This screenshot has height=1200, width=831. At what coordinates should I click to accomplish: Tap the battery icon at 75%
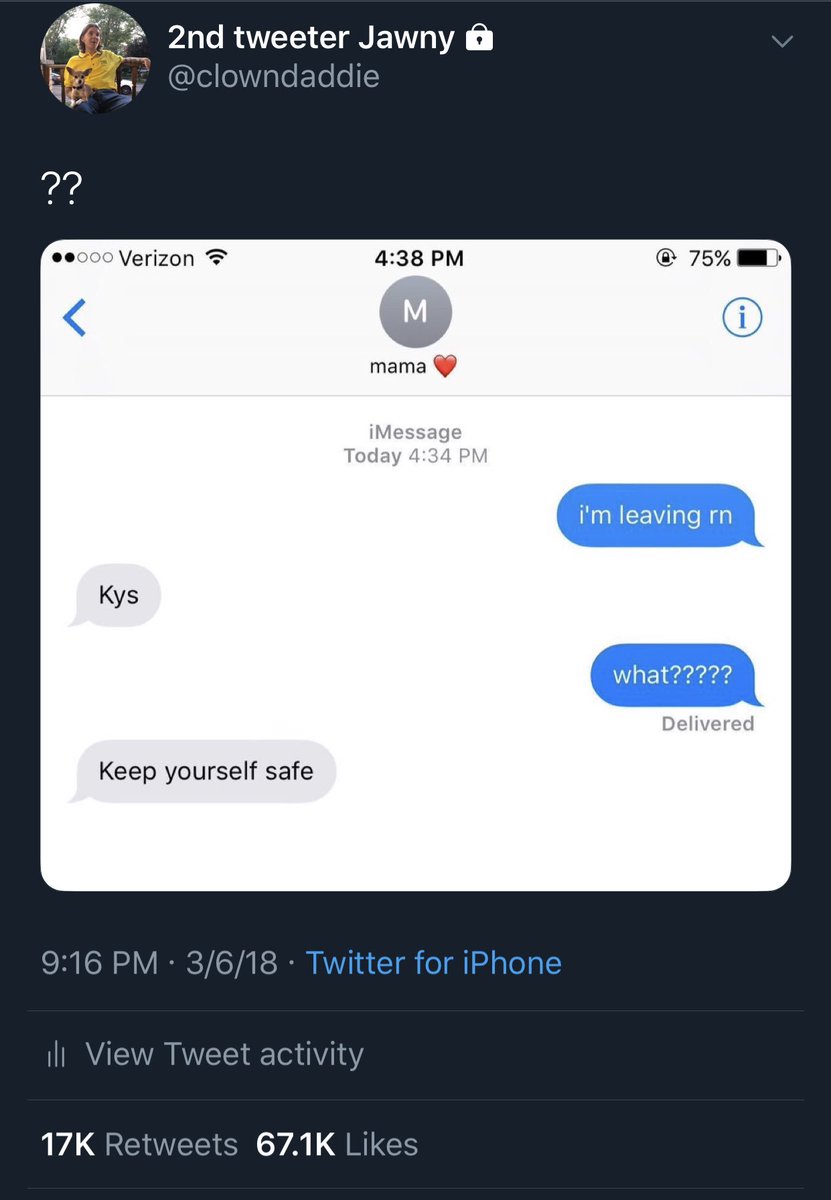pyautogui.click(x=764, y=258)
